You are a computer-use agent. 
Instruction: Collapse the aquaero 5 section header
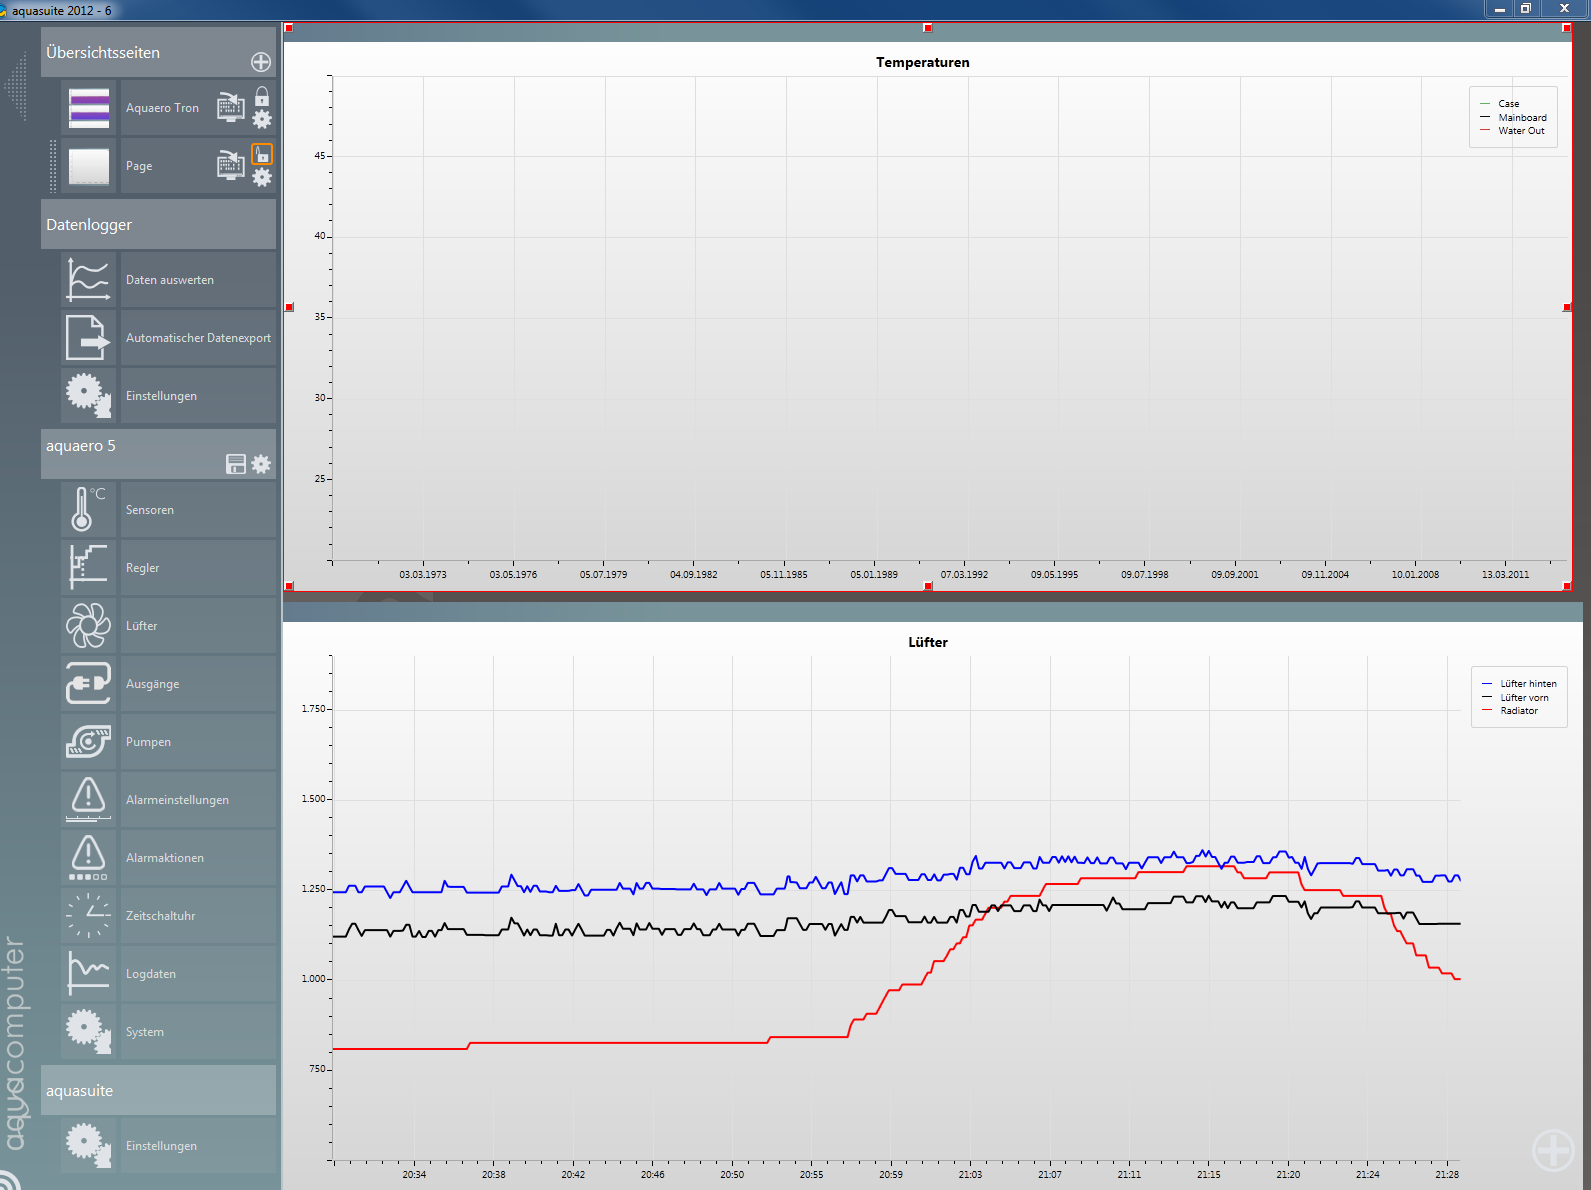click(130, 447)
